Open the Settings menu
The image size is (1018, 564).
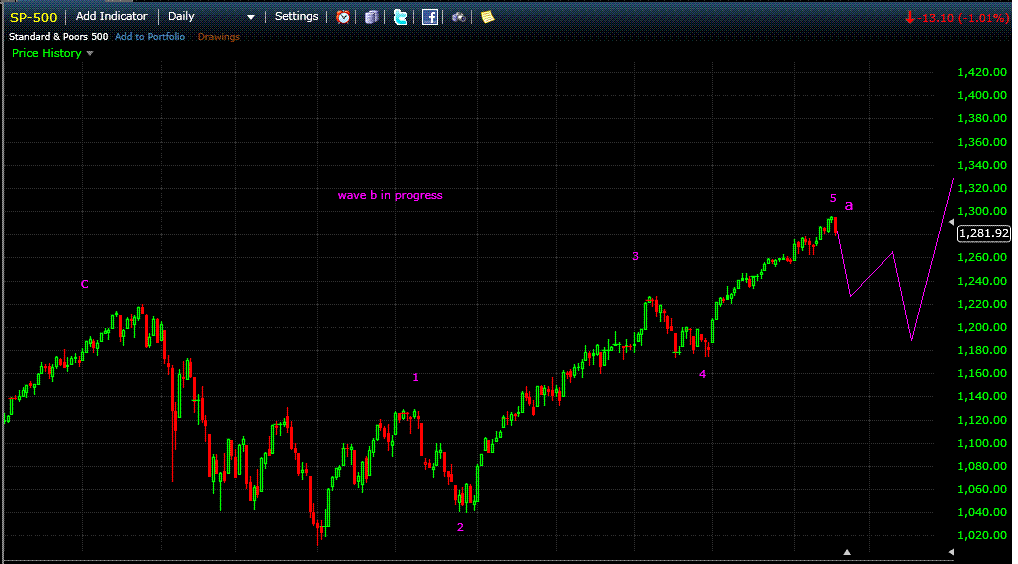(296, 16)
